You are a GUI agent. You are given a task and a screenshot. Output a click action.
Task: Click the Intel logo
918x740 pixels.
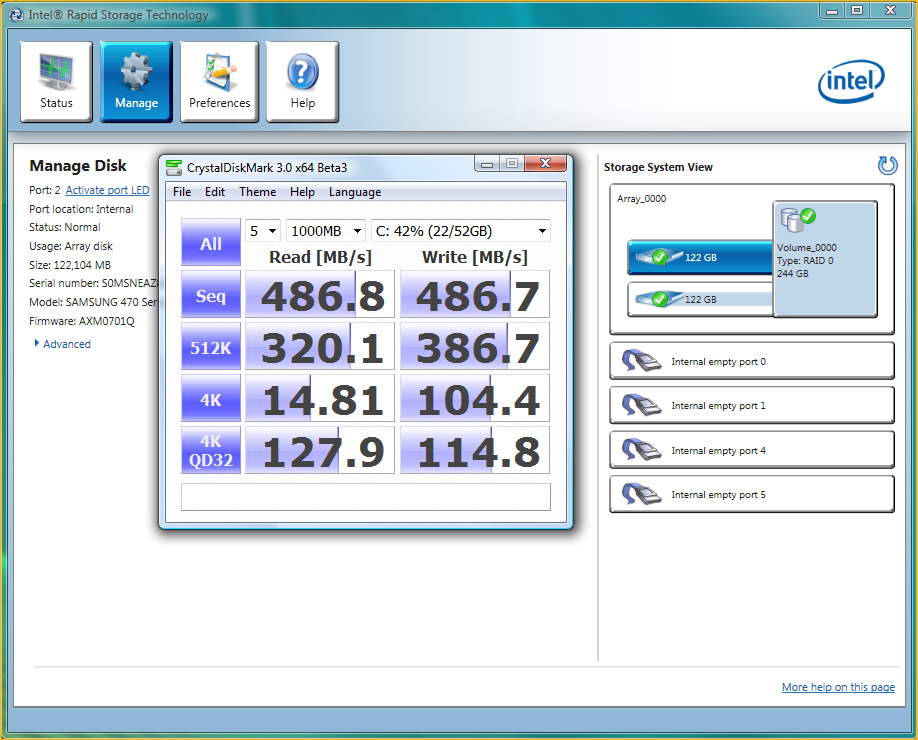pos(851,81)
